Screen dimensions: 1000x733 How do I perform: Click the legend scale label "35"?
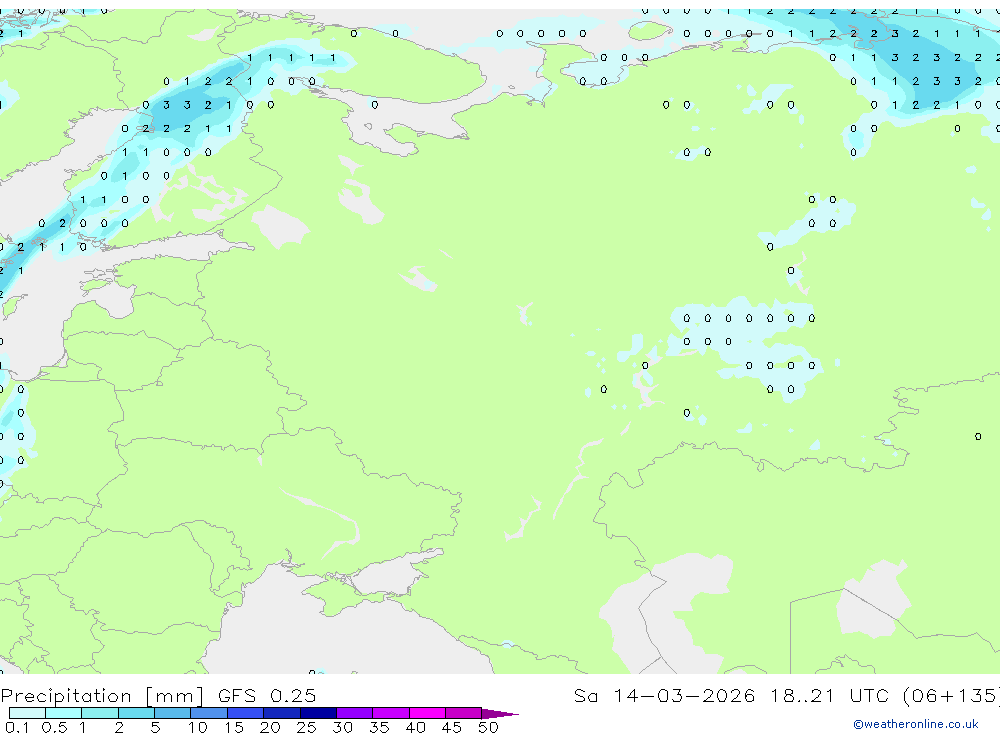[x=379, y=727]
